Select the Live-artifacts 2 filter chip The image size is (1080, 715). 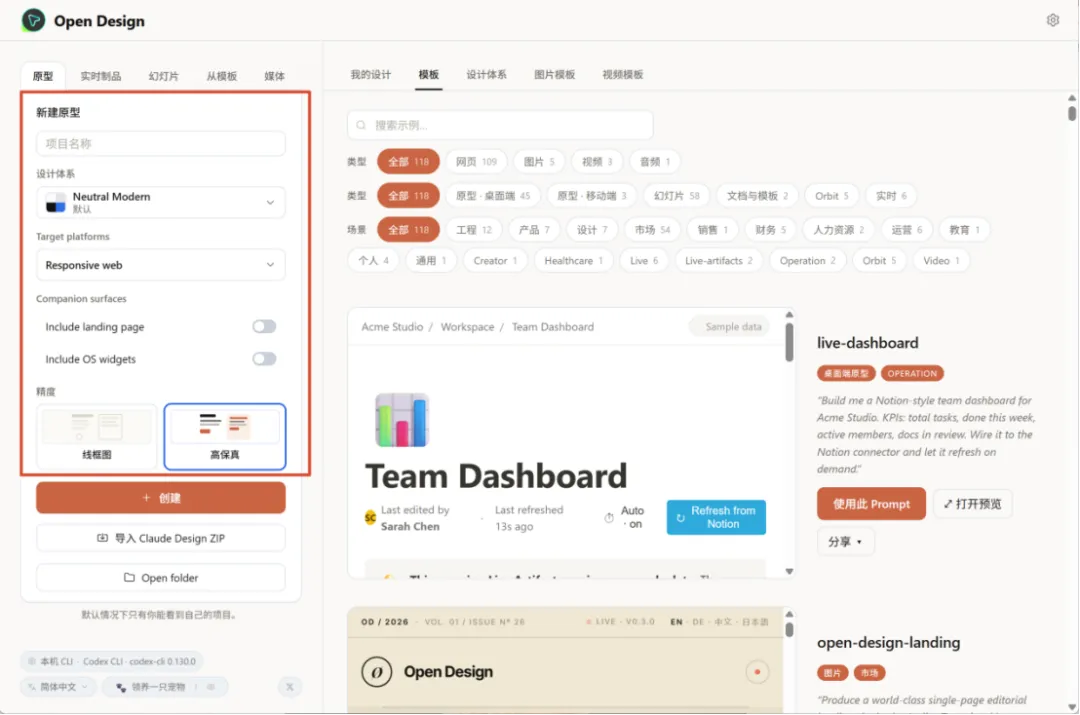[718, 260]
